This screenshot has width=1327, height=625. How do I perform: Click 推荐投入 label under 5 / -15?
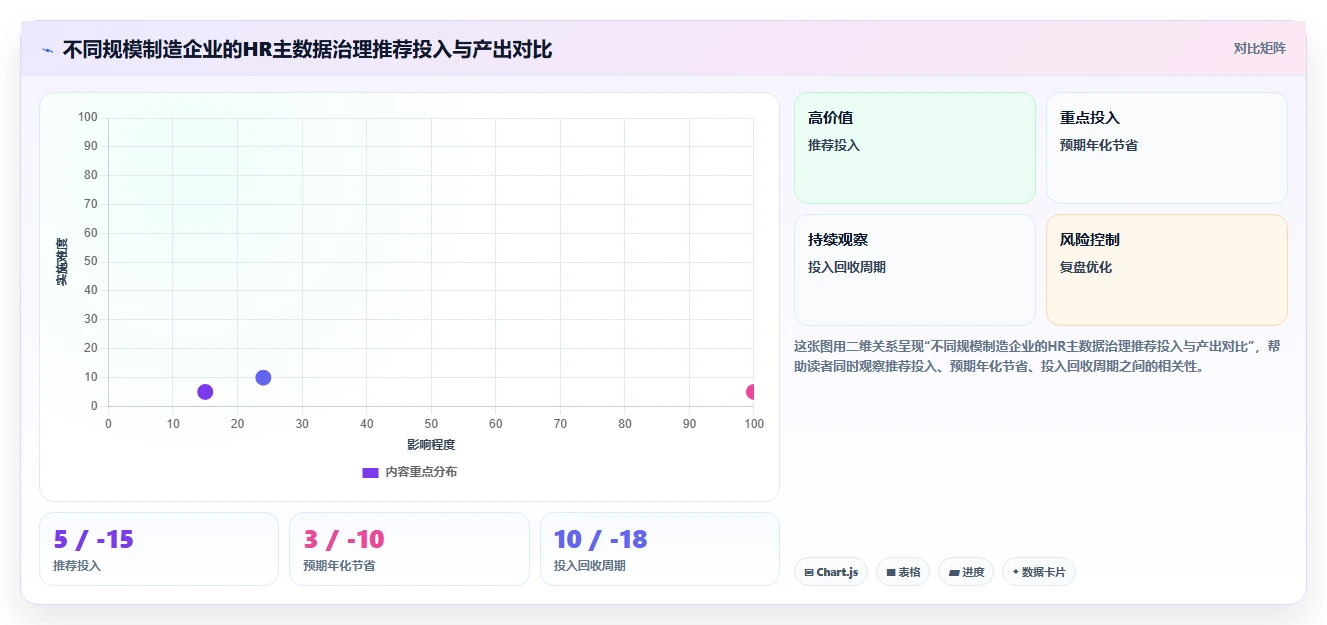(77, 566)
